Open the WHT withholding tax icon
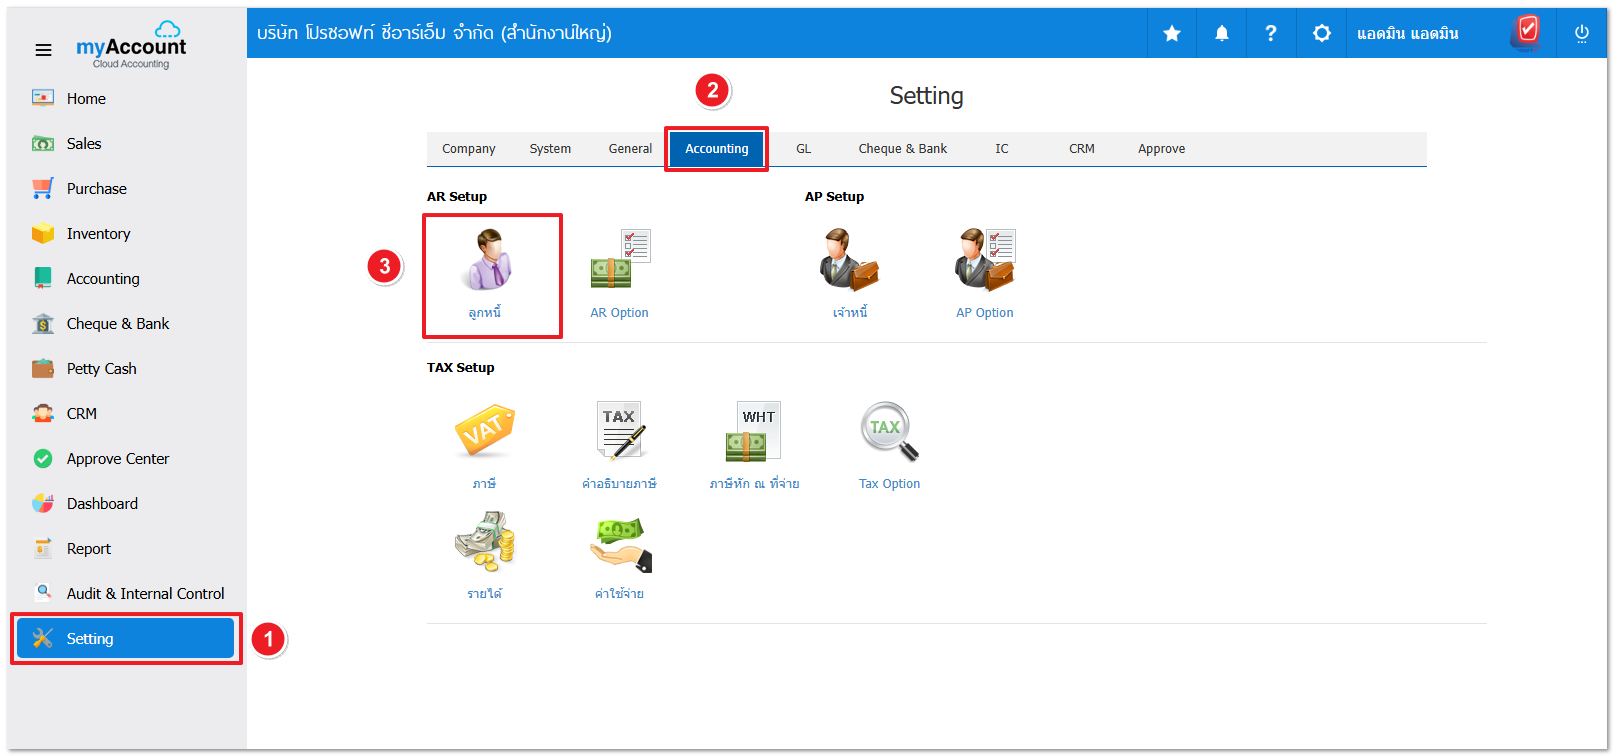Viewport: 1614px width, 756px height. click(753, 431)
